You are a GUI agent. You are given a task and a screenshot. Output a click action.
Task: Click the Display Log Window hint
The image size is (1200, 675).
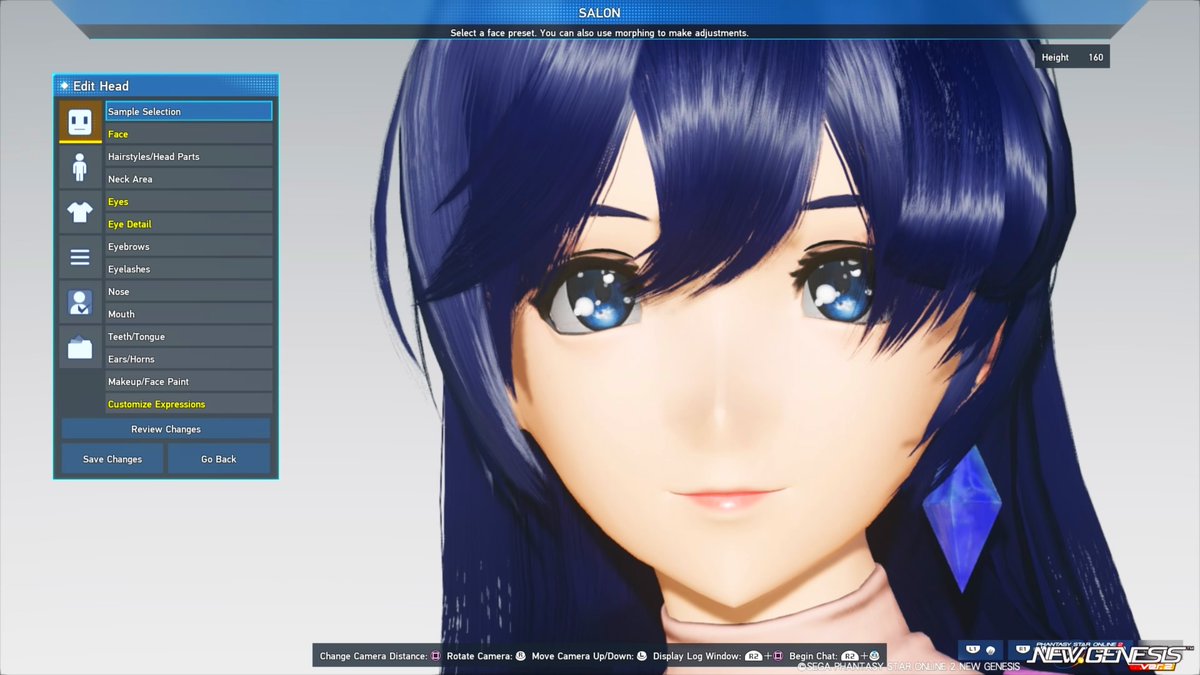pyautogui.click(x=718, y=656)
